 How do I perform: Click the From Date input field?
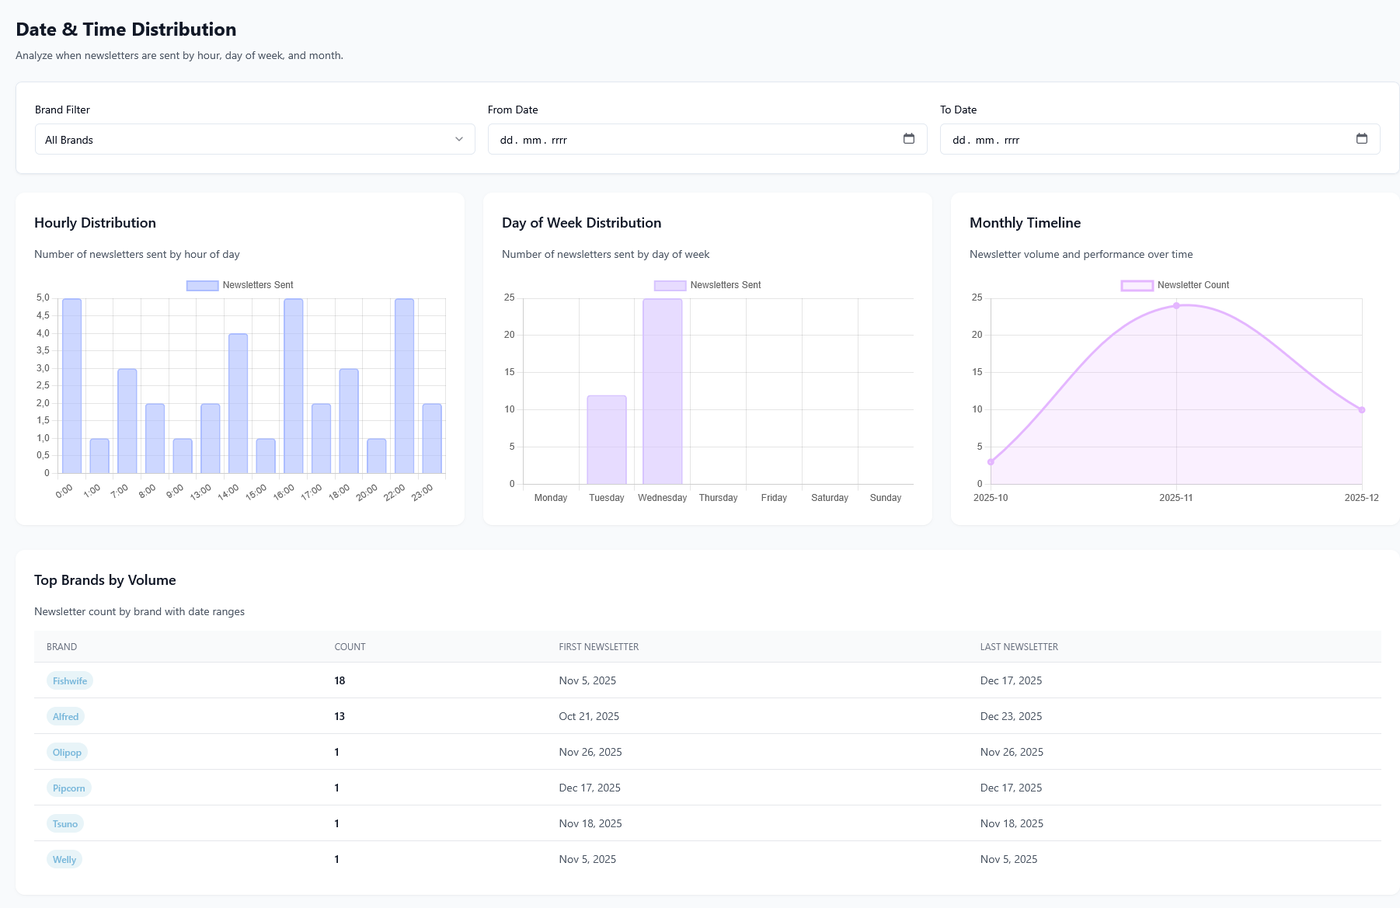(x=707, y=139)
